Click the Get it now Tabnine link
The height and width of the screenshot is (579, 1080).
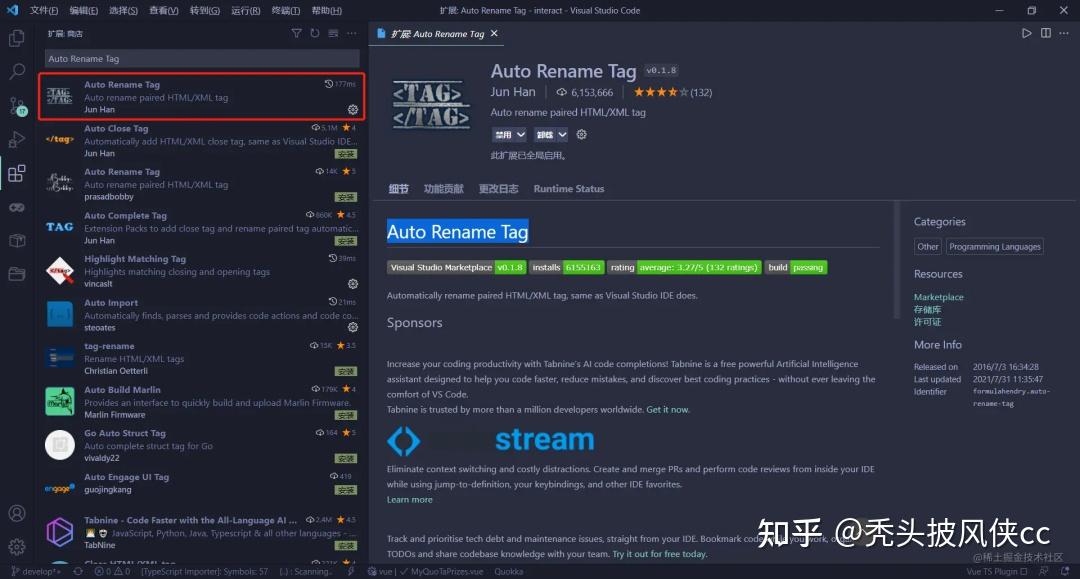[x=667, y=409]
